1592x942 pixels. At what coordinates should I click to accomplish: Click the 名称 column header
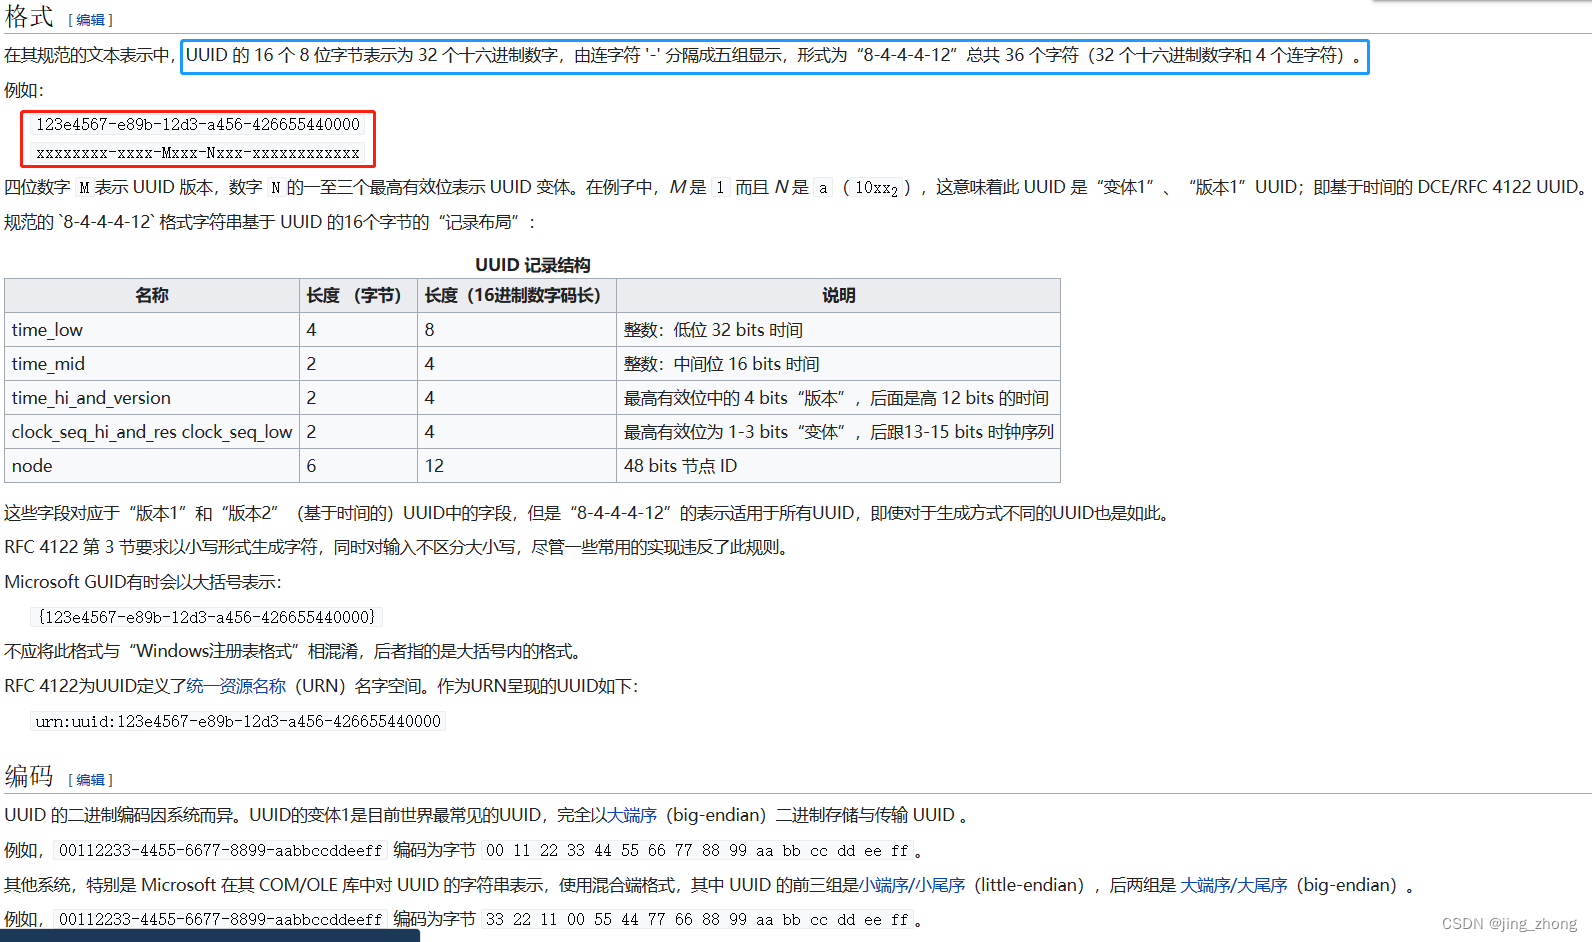[152, 295]
